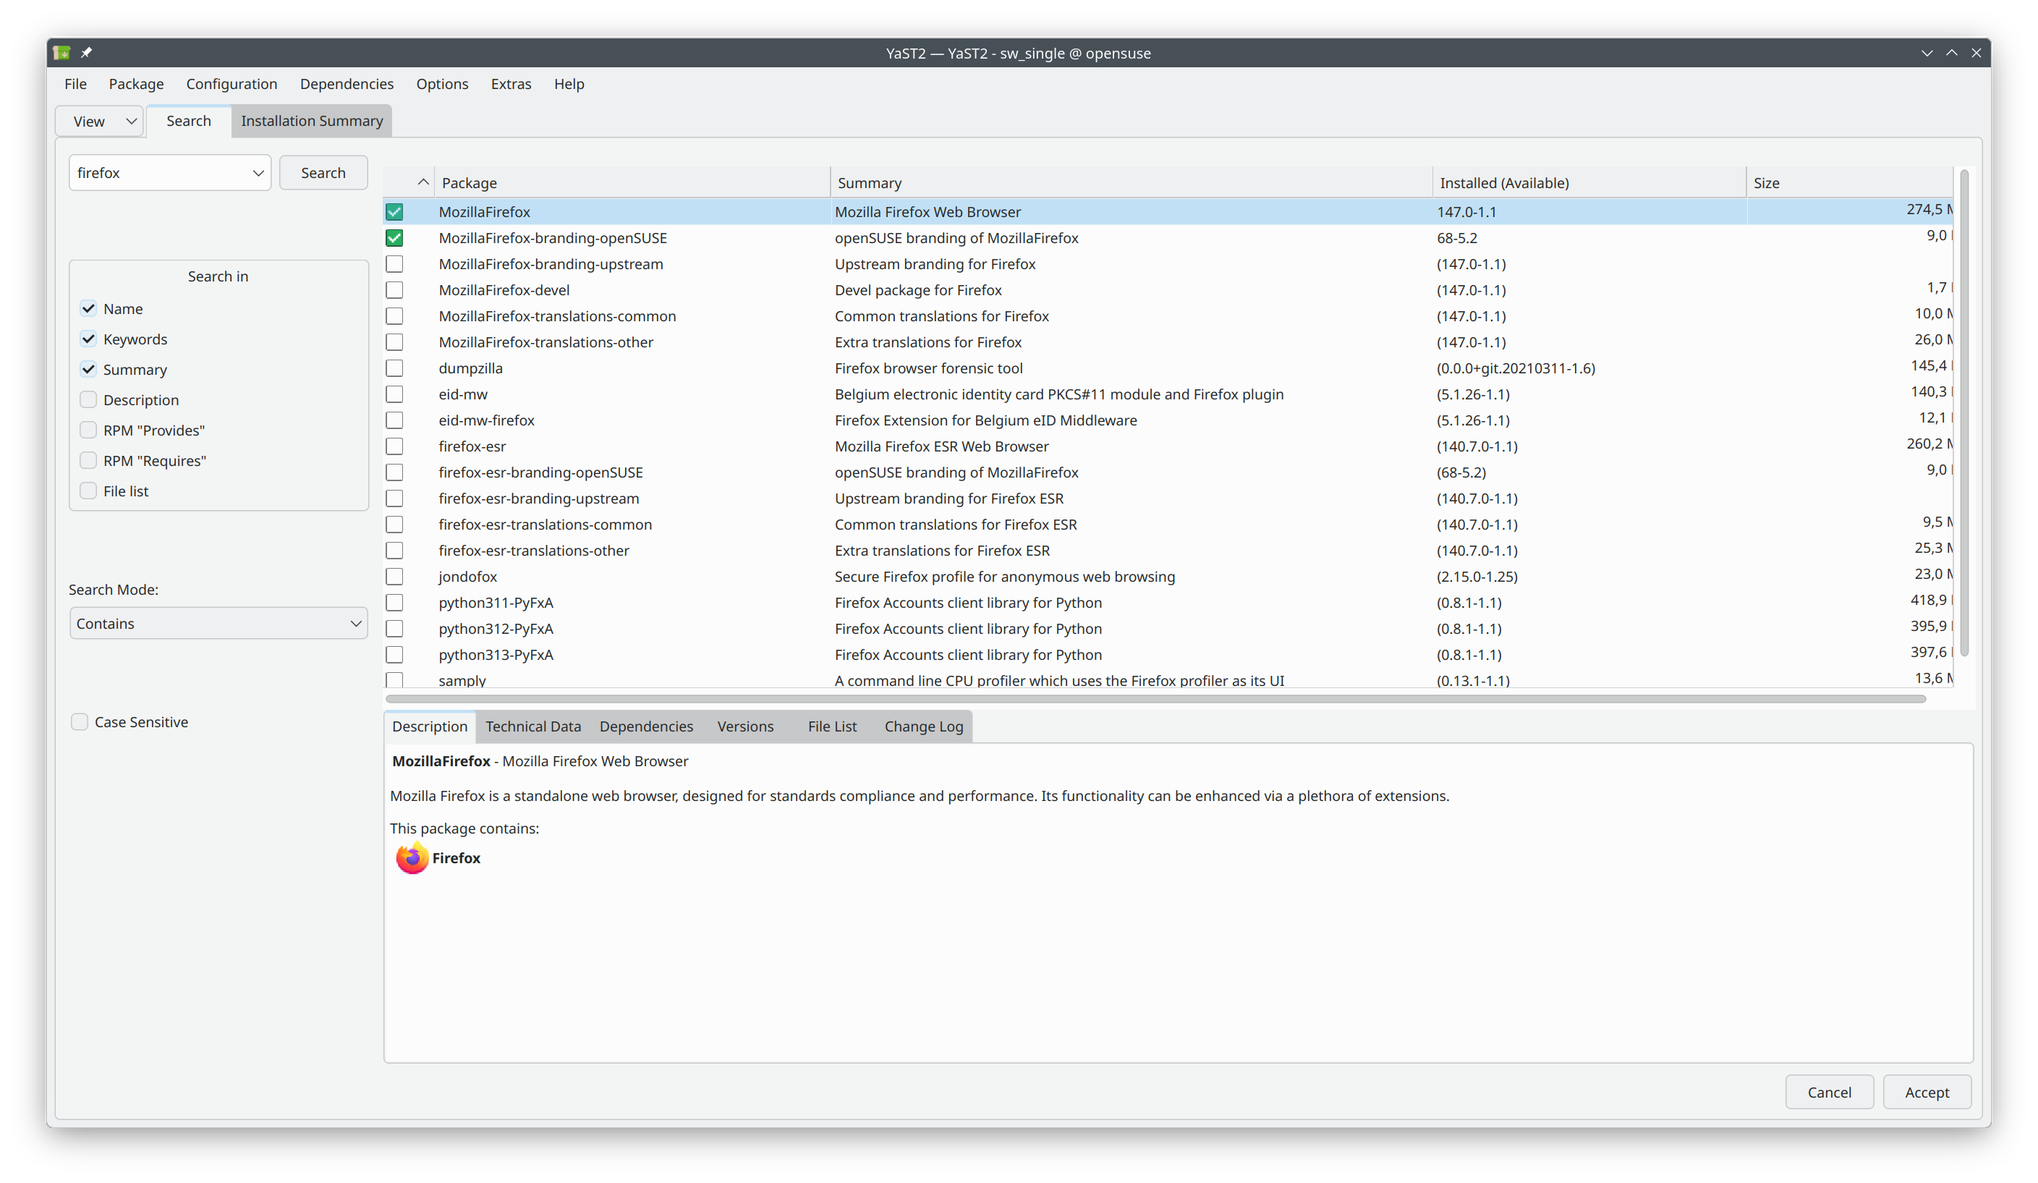
Task: Switch to the Installation Summary tab
Action: click(311, 121)
